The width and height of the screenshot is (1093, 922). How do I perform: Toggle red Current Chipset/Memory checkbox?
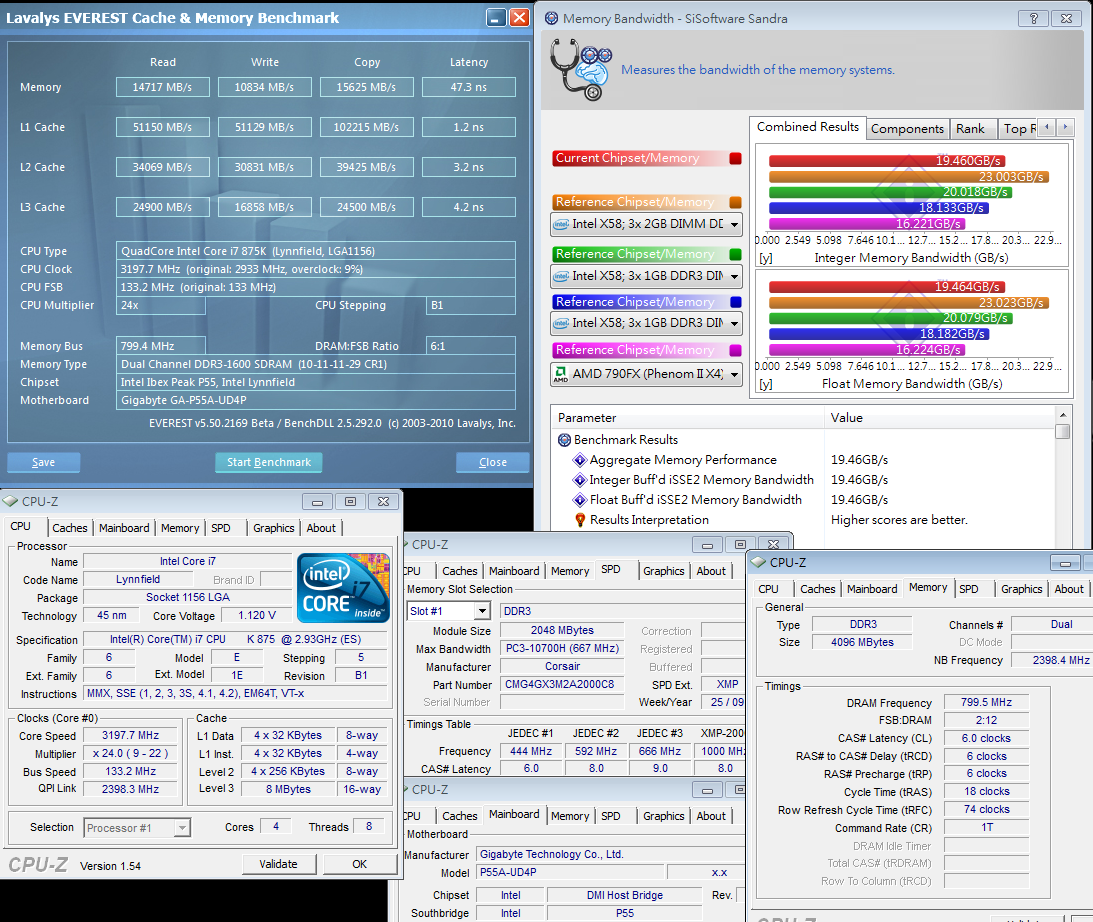pyautogui.click(x=735, y=158)
